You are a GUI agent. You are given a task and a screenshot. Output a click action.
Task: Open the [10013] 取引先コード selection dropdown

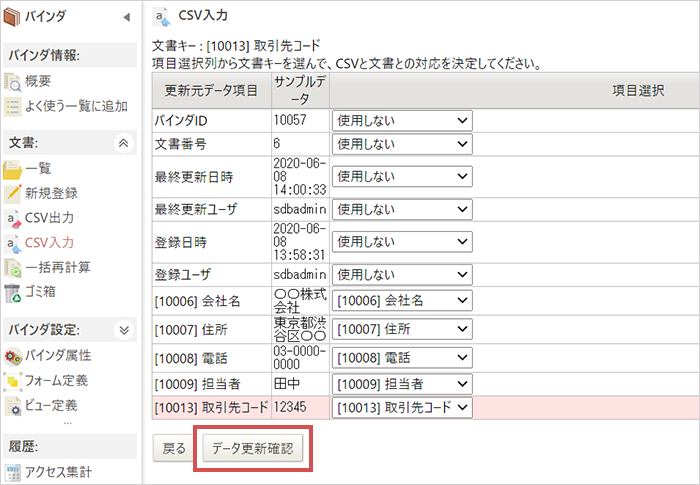pyautogui.click(x=402, y=408)
